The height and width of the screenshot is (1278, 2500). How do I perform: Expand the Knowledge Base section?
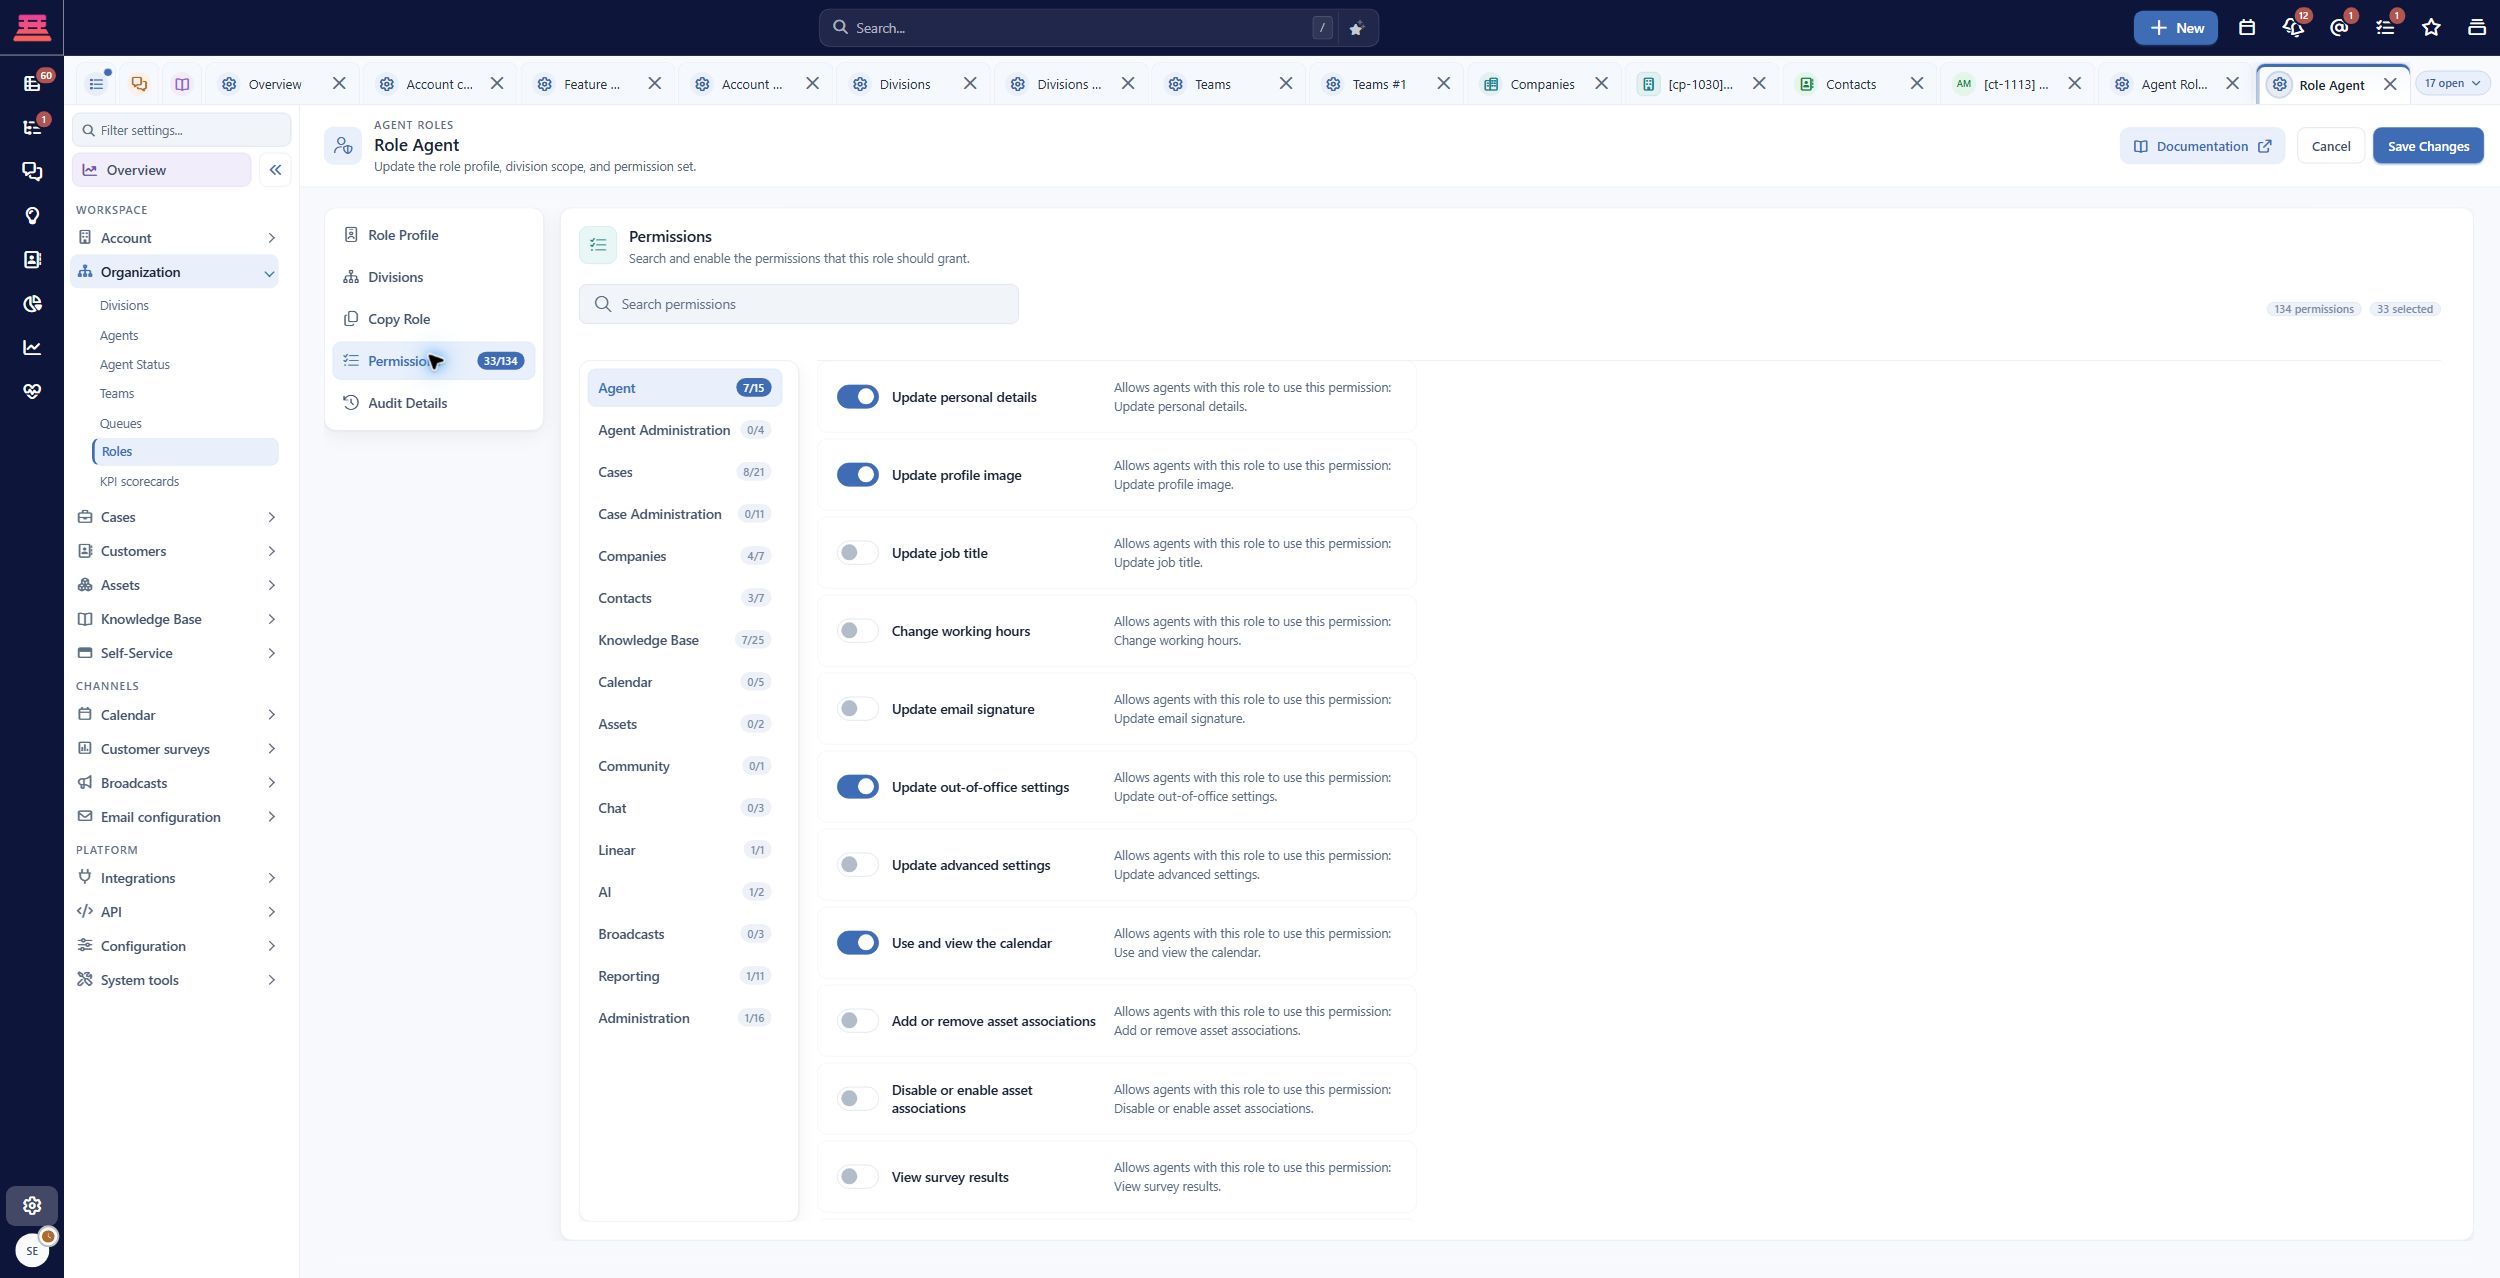point(175,619)
